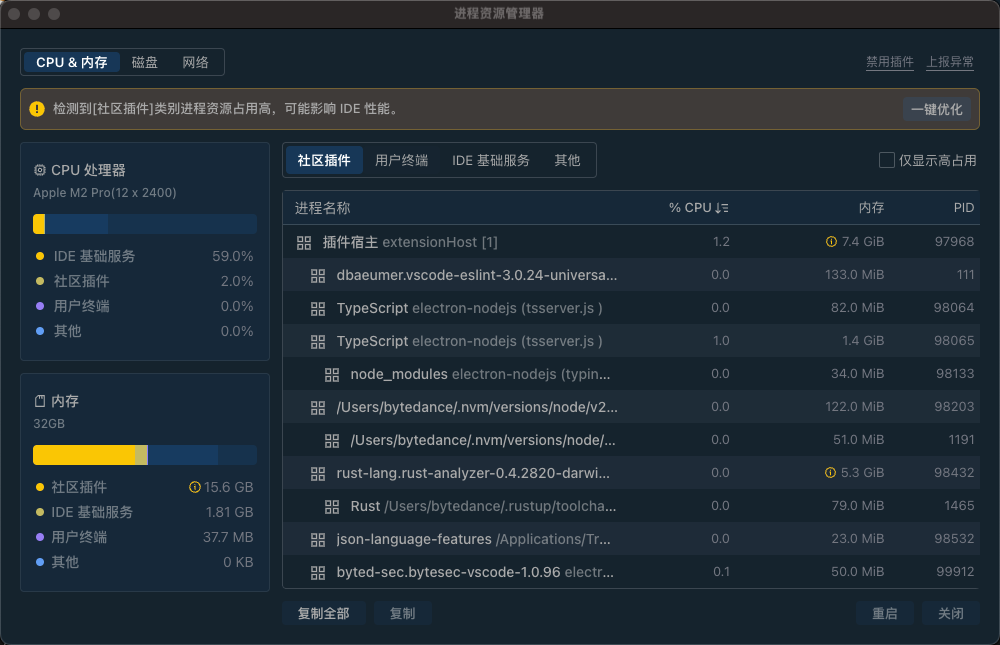Click the byted-sec.bytesec-vscode process icon

(x=318, y=573)
